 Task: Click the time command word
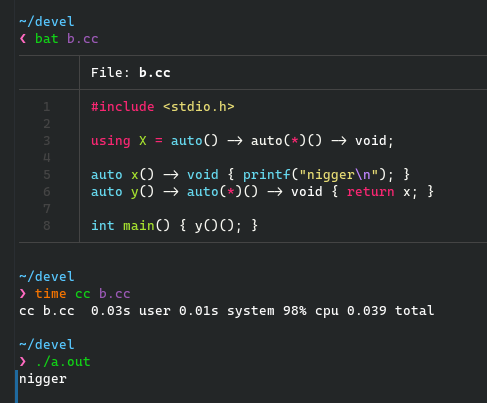coord(51,294)
